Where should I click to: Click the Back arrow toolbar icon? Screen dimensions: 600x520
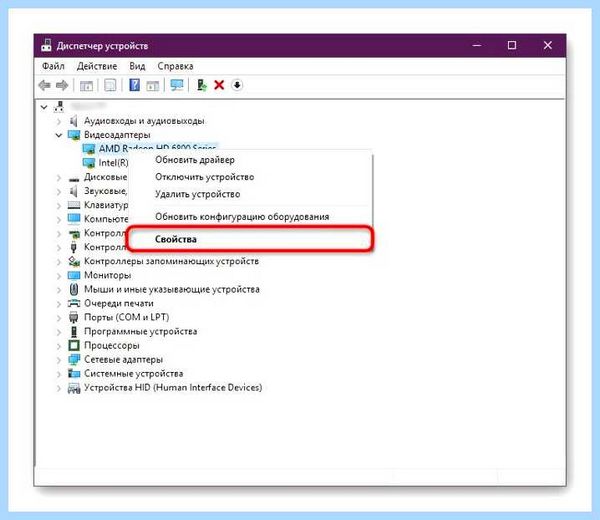pyautogui.click(x=45, y=85)
